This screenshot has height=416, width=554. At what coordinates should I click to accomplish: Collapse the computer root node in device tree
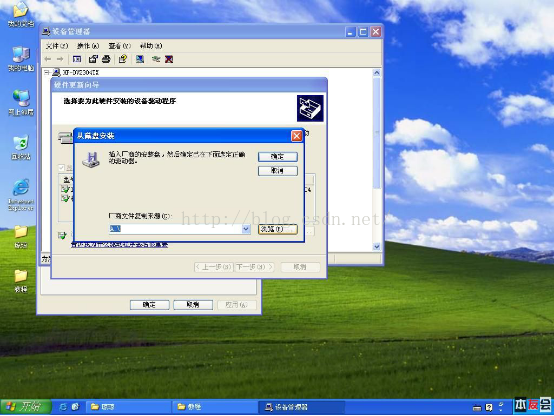(x=47, y=72)
